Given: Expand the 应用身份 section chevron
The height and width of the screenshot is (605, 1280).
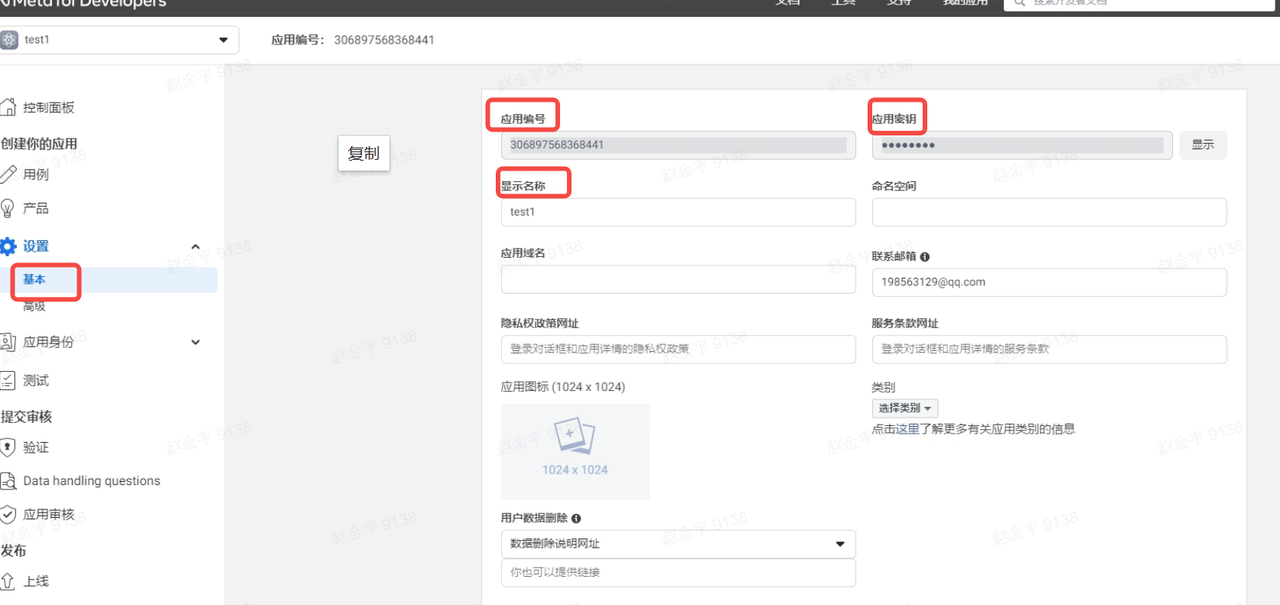Looking at the screenshot, I should point(195,342).
